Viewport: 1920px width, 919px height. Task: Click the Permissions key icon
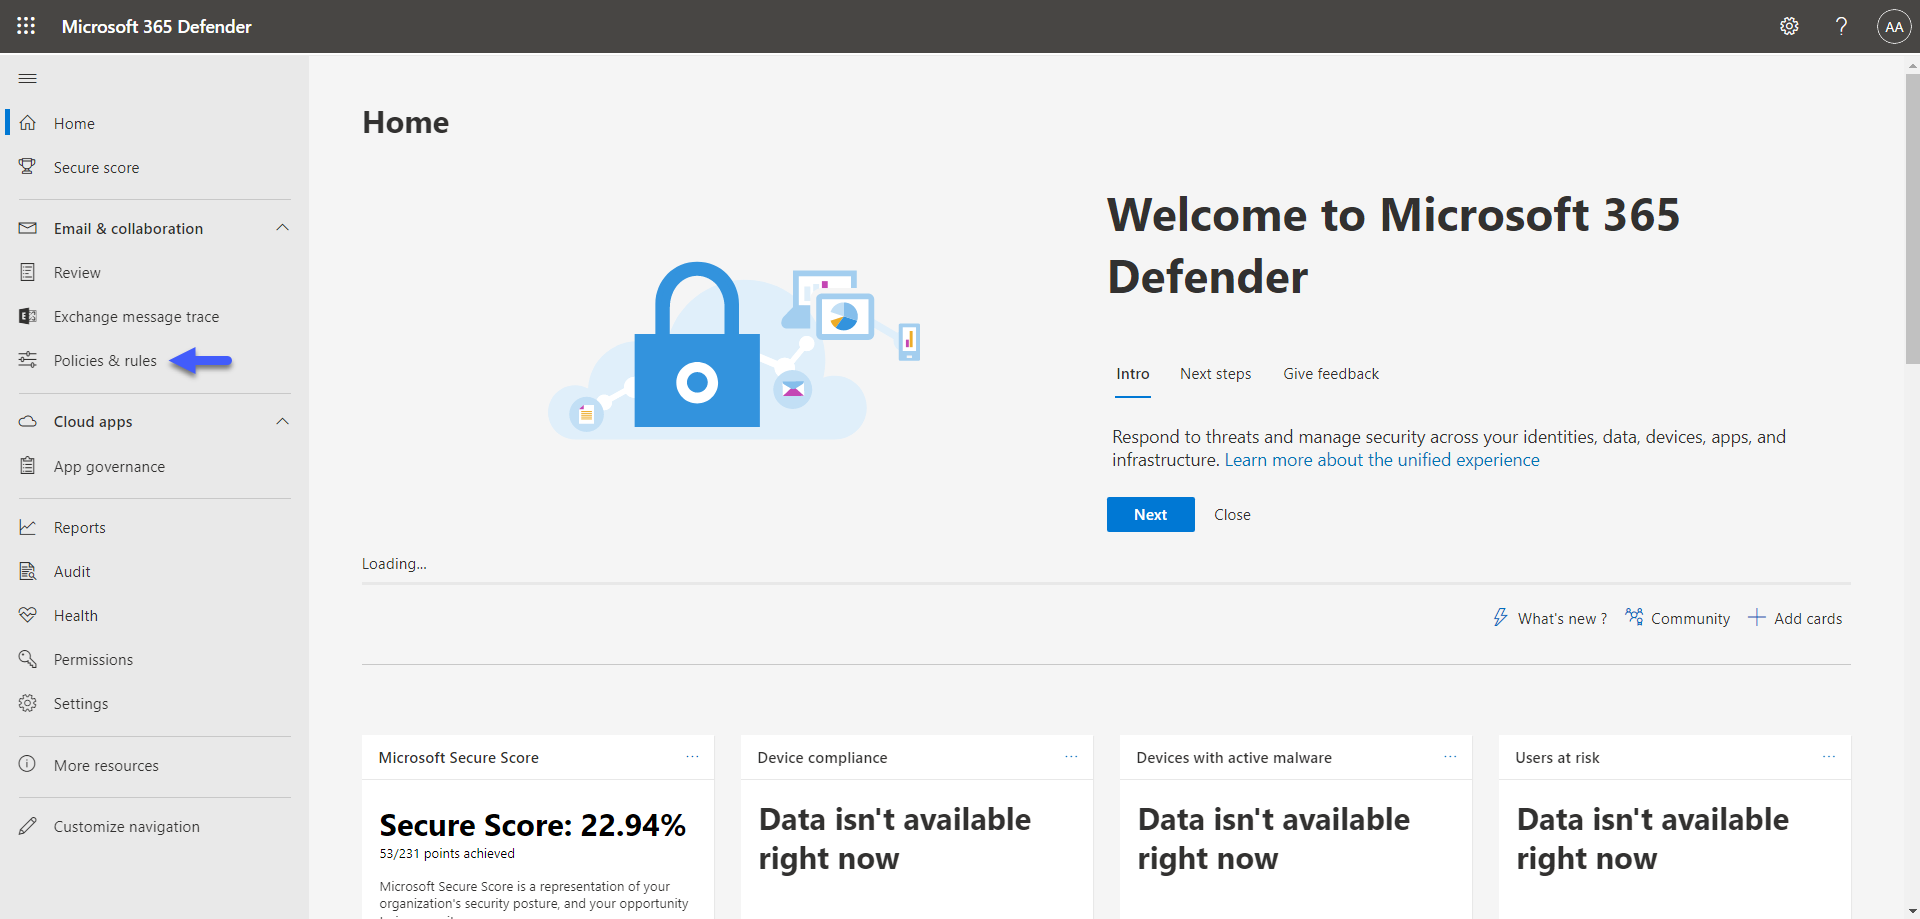coord(28,659)
